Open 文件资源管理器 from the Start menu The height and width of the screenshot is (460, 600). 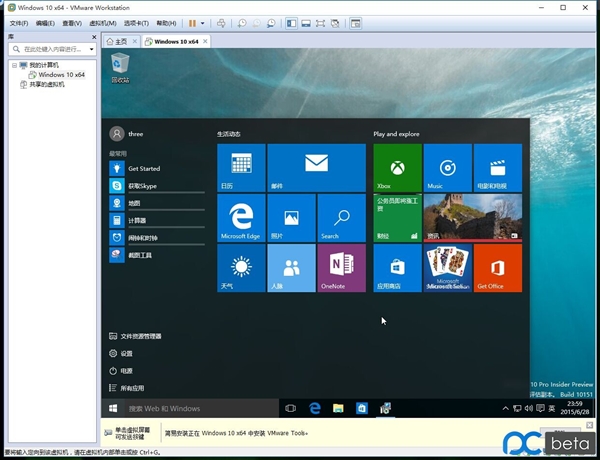coord(140,336)
